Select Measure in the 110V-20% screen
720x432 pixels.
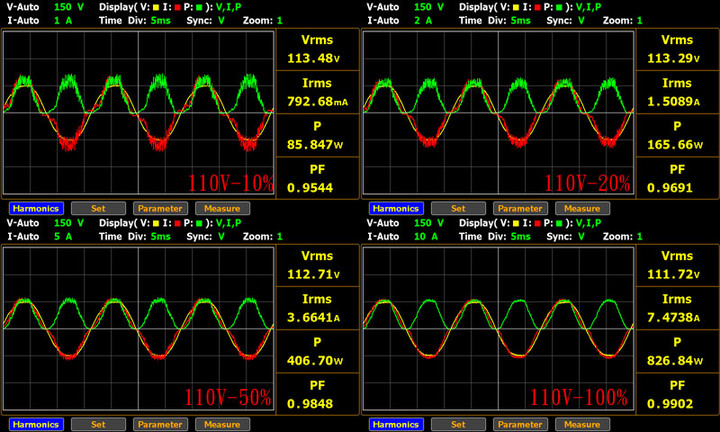(582, 208)
